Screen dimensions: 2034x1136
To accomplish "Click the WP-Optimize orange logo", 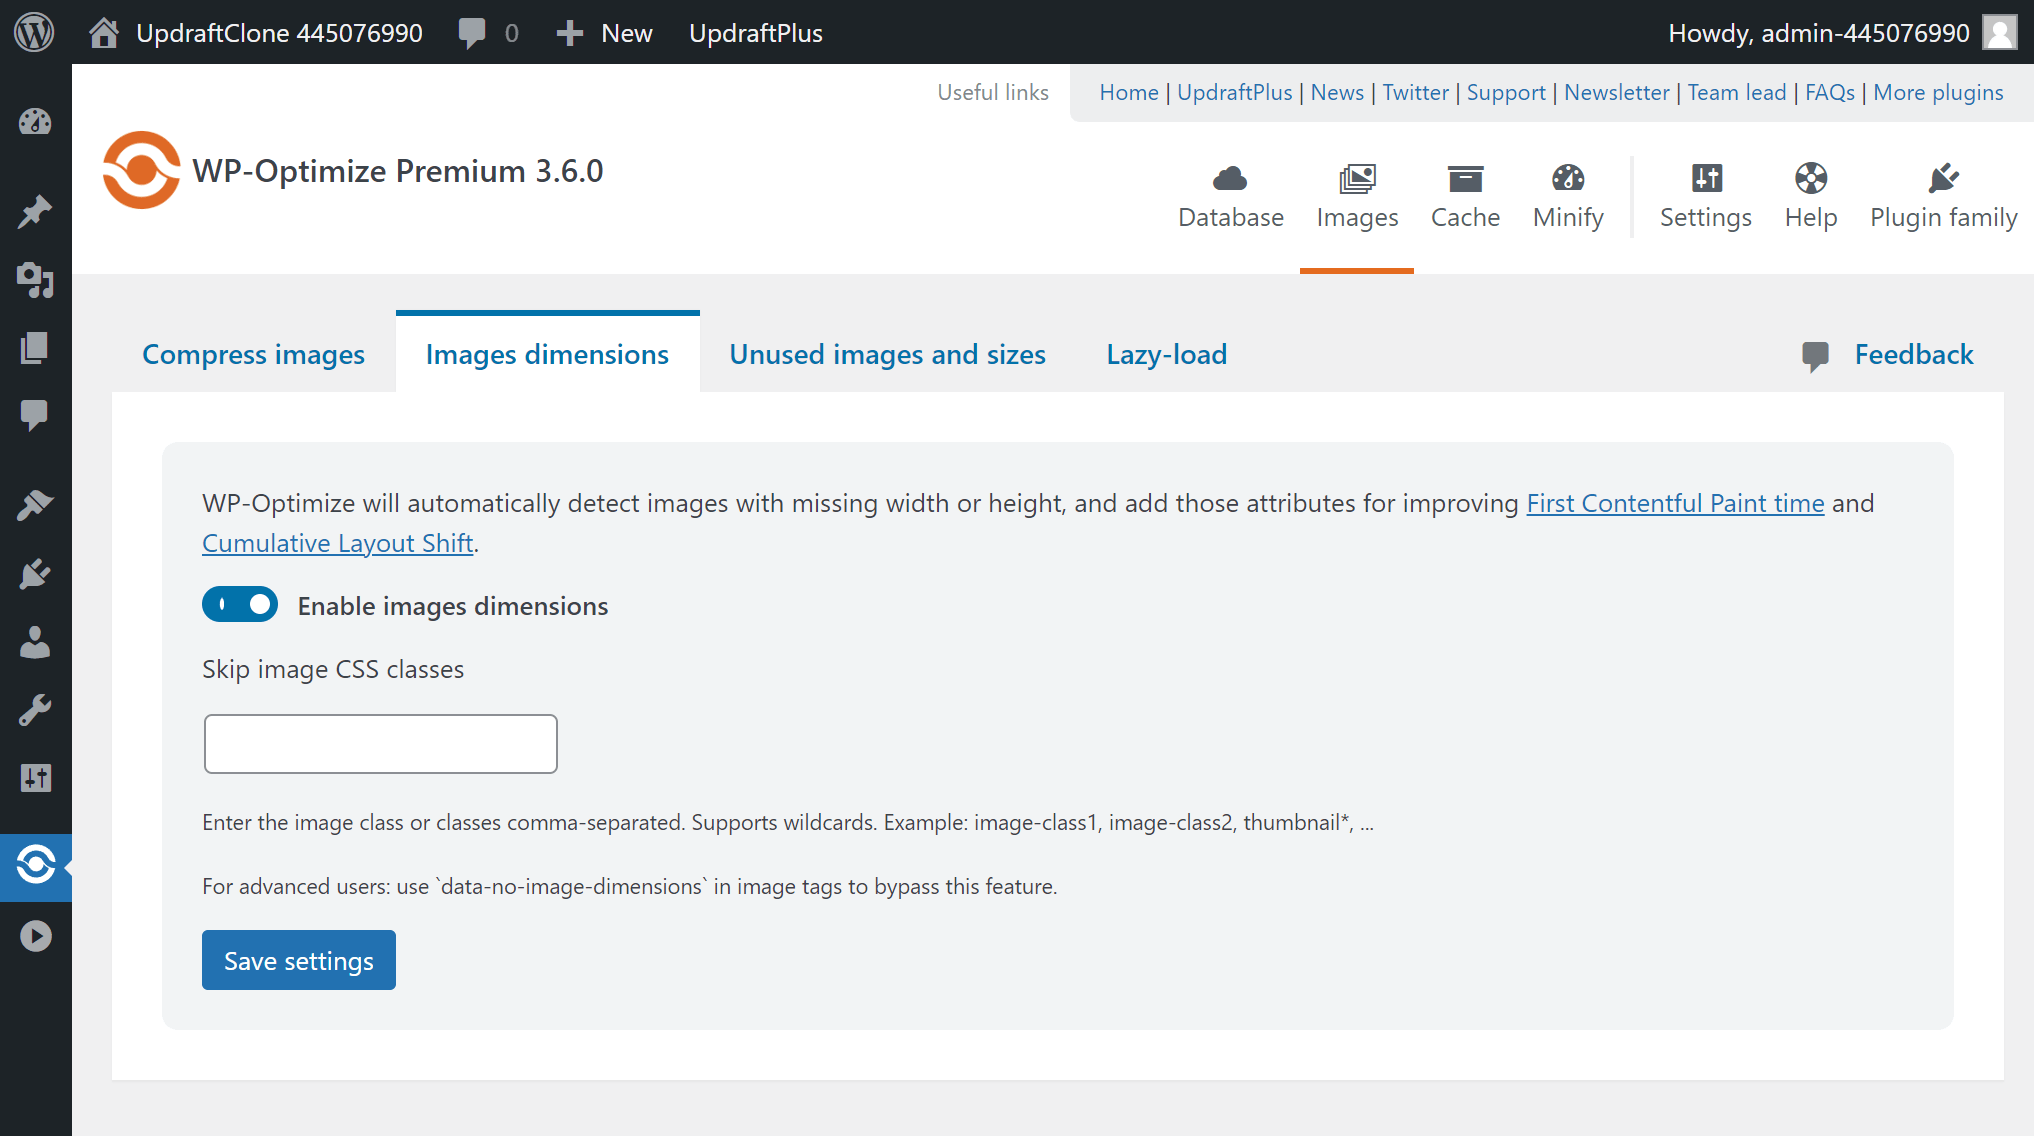I will 141,170.
